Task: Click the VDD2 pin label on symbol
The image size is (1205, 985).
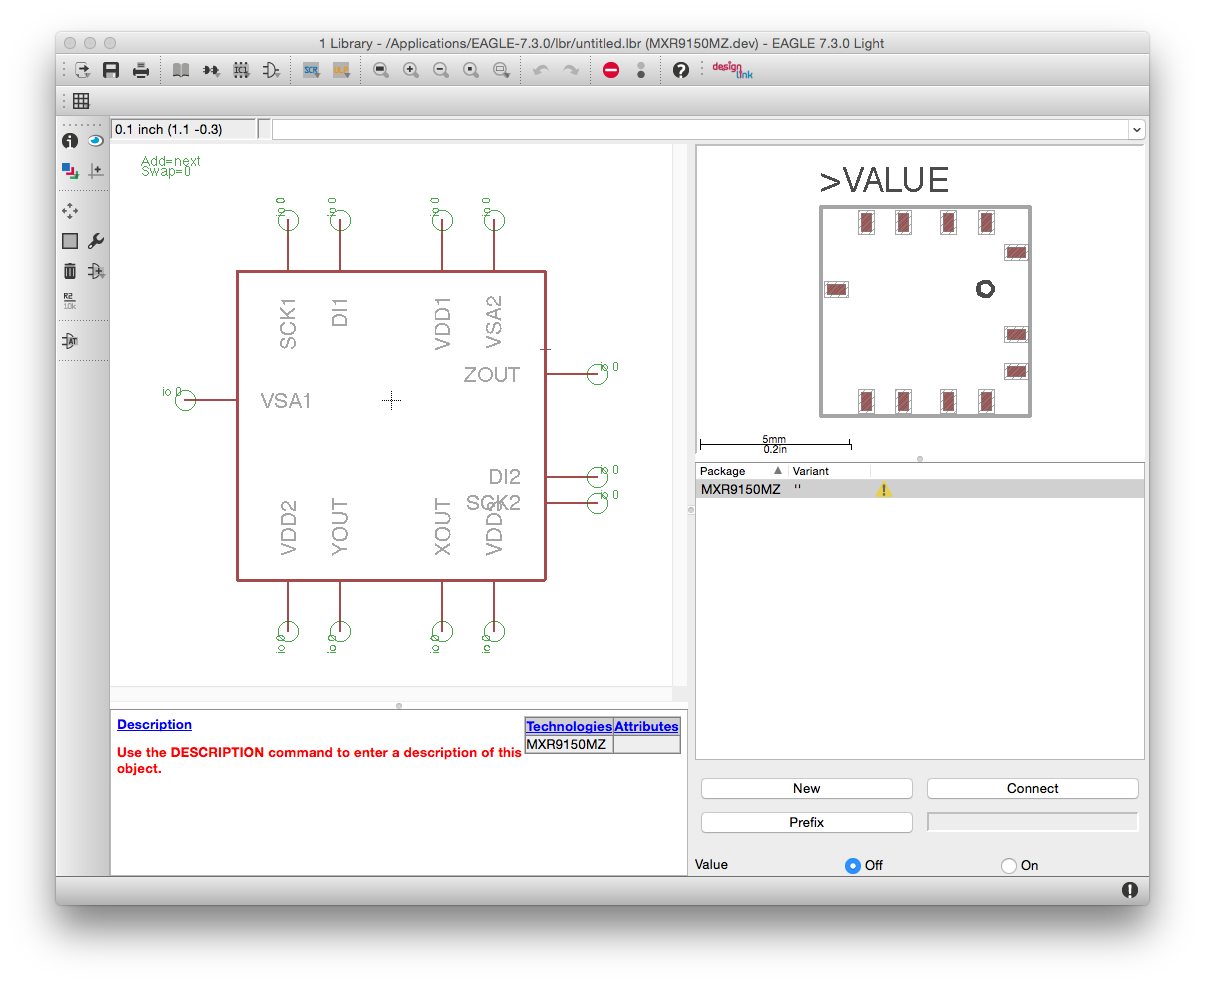Action: (x=288, y=528)
